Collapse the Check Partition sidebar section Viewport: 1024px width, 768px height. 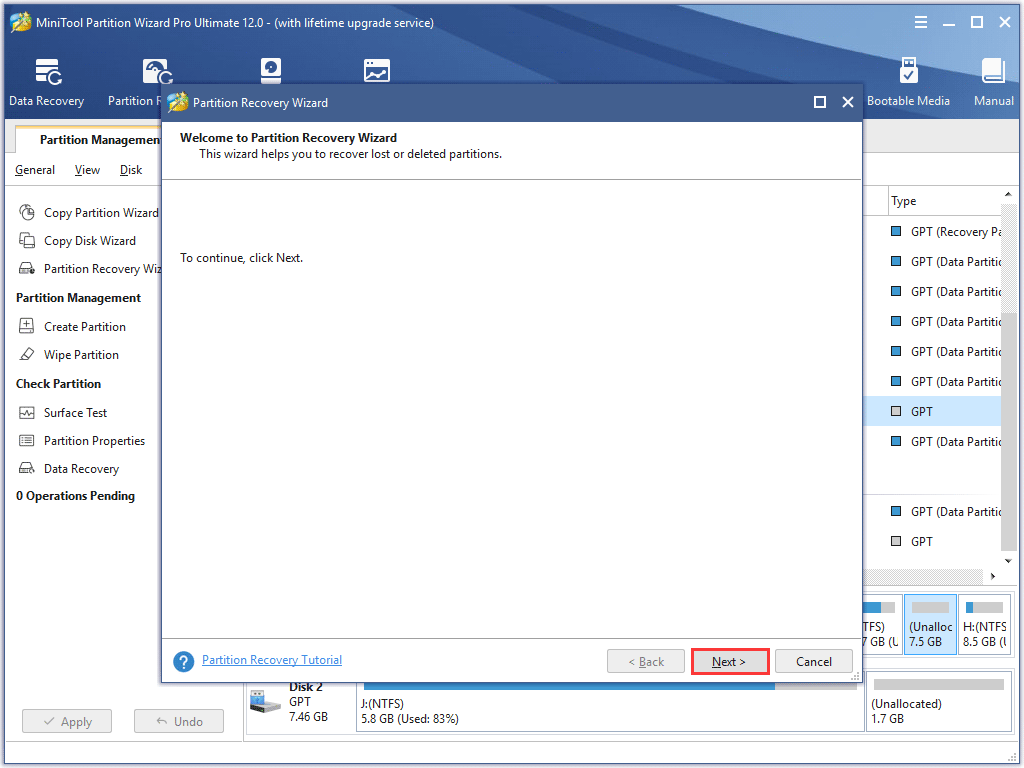(x=59, y=384)
